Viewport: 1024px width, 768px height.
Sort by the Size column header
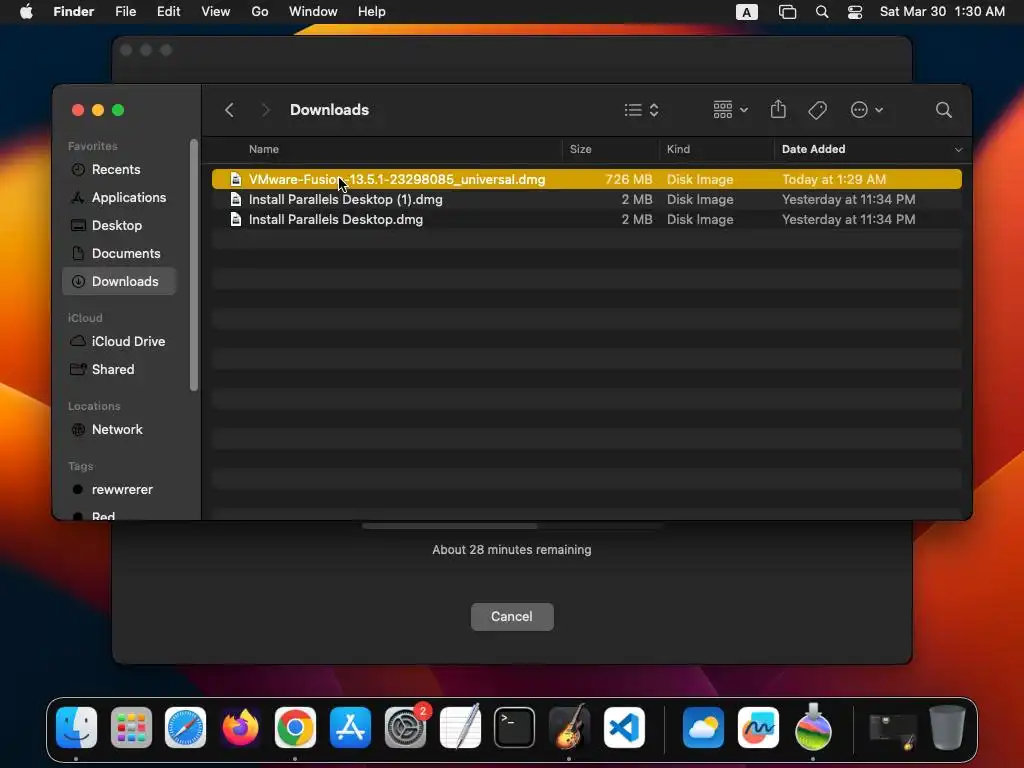click(580, 149)
